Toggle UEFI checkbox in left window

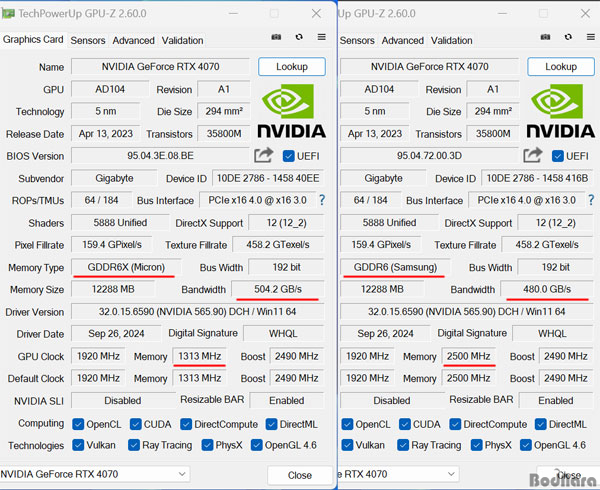289,156
